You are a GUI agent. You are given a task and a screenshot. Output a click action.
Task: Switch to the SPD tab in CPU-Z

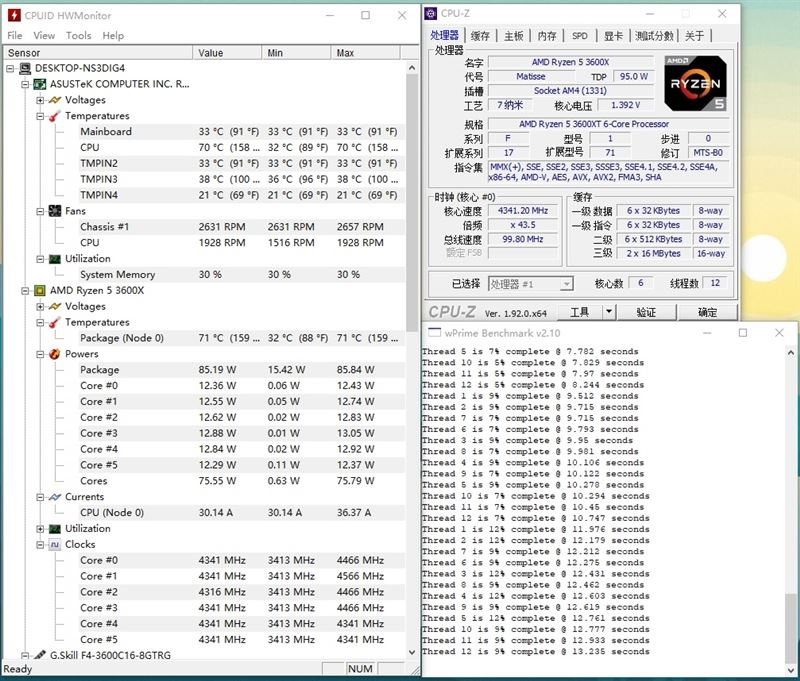pos(580,36)
